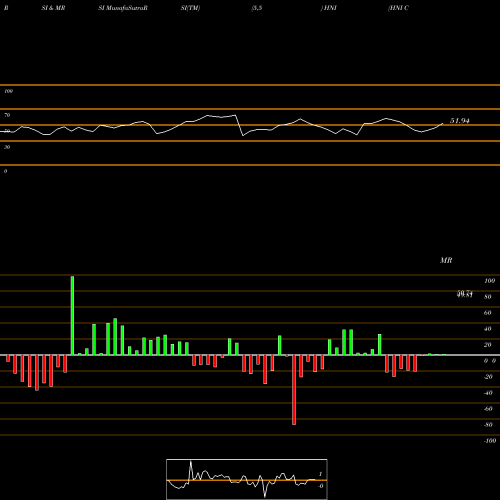Click the ') HNI' header text
Screen dimensions: 500x500
click(x=329, y=8)
